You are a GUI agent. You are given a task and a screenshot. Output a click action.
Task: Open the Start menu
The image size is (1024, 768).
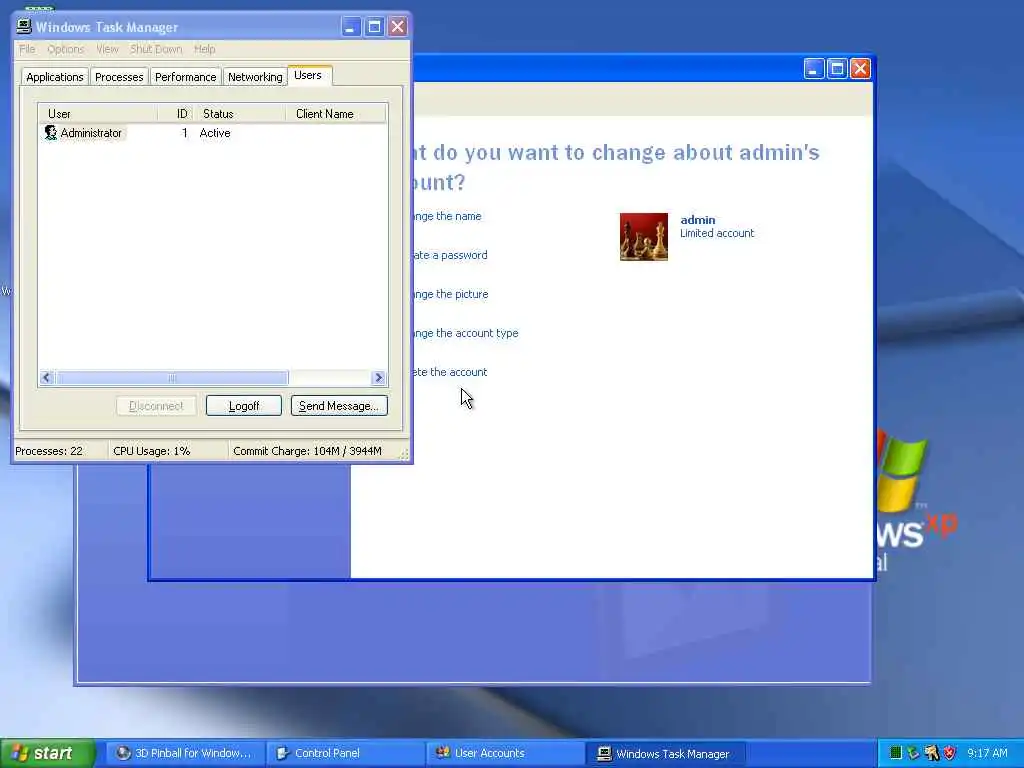coord(47,754)
